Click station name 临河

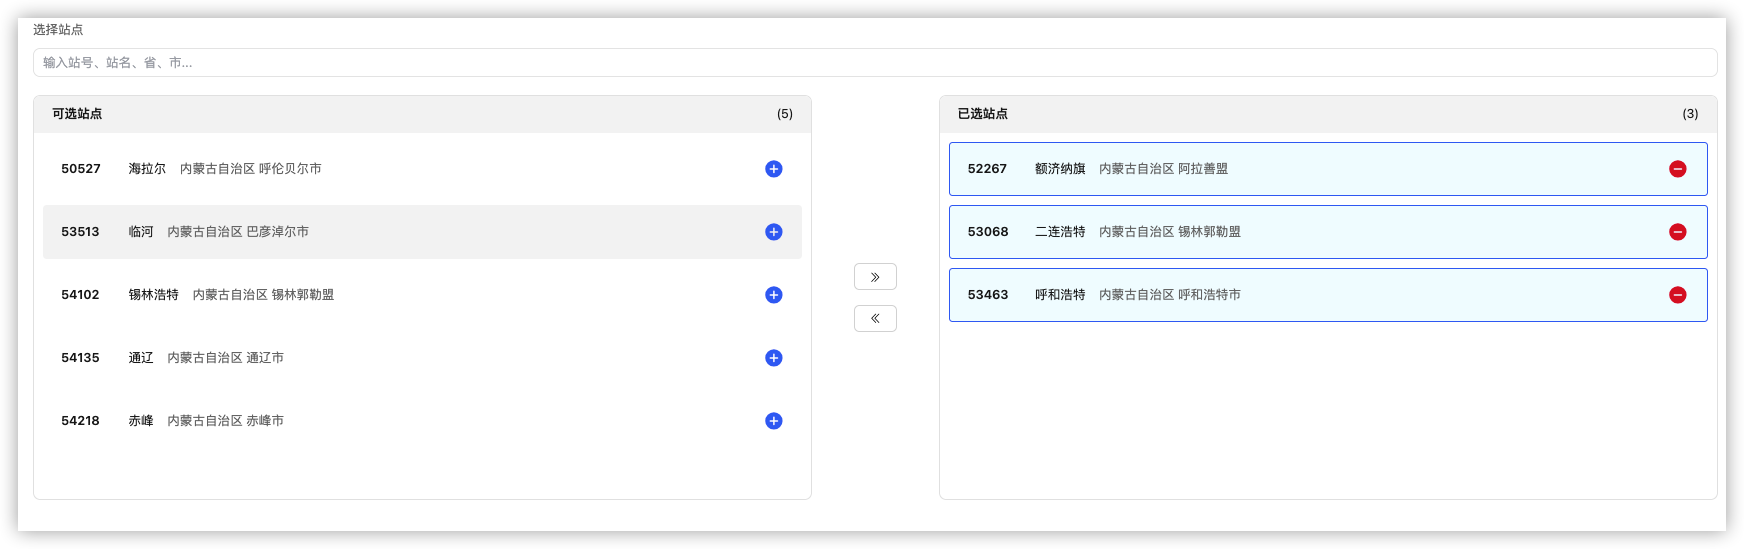[141, 232]
